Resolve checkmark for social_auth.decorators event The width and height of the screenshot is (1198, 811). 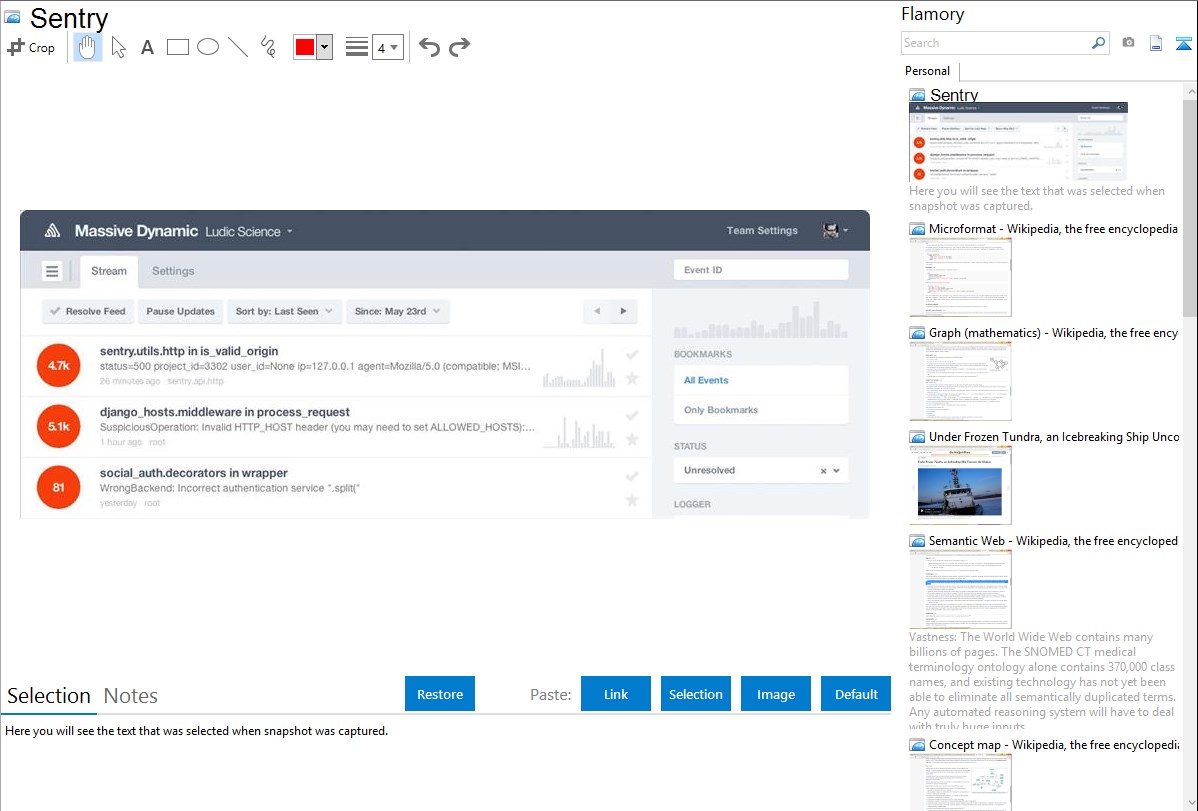click(632, 476)
